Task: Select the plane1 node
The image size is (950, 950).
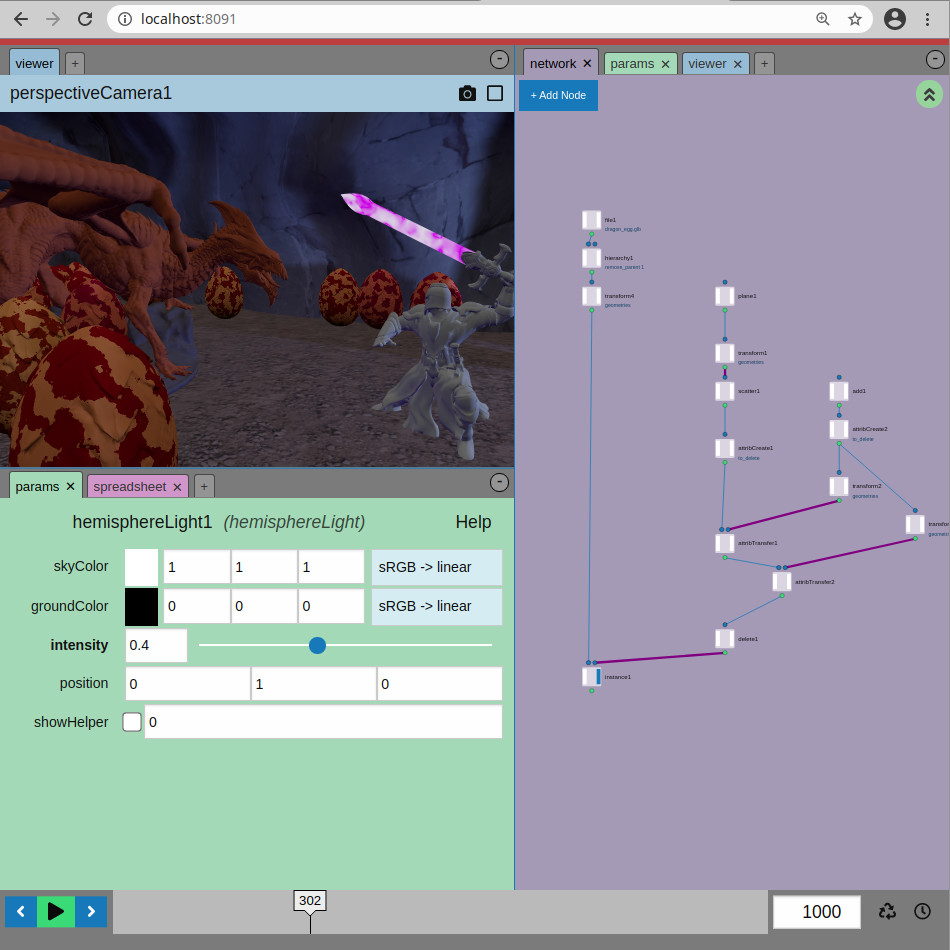Action: pyautogui.click(x=725, y=296)
